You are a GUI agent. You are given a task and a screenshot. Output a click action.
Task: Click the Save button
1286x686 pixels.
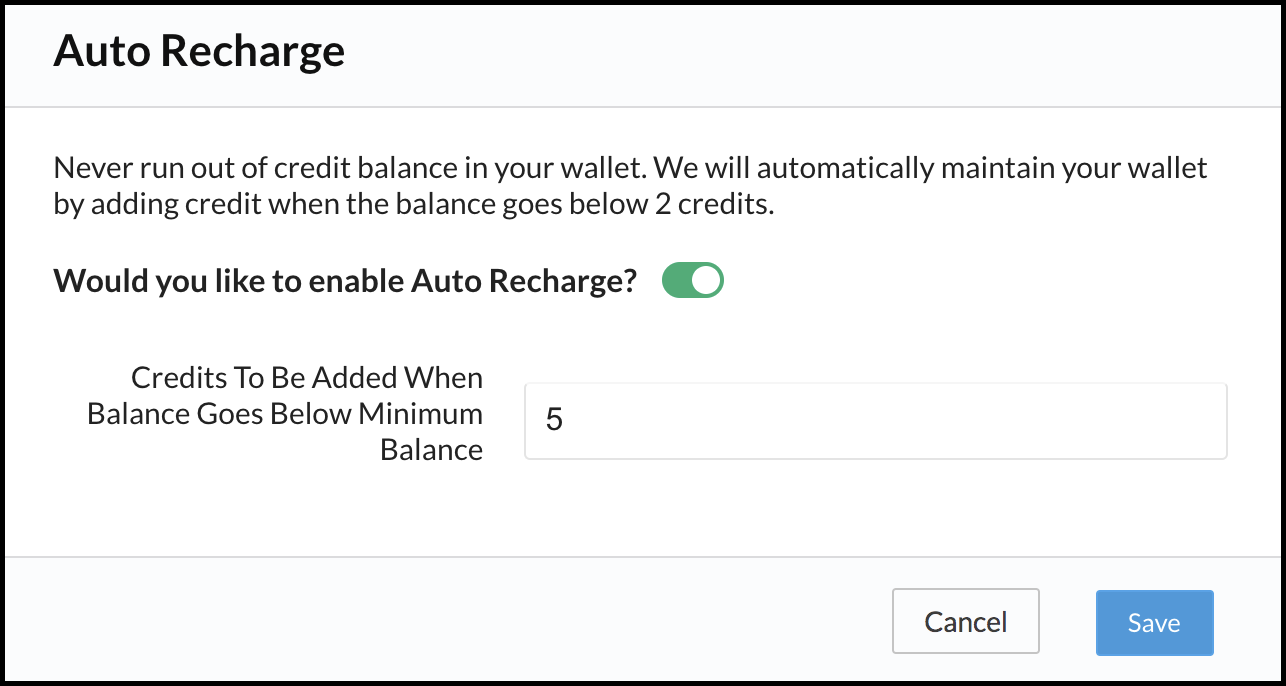coord(1154,622)
